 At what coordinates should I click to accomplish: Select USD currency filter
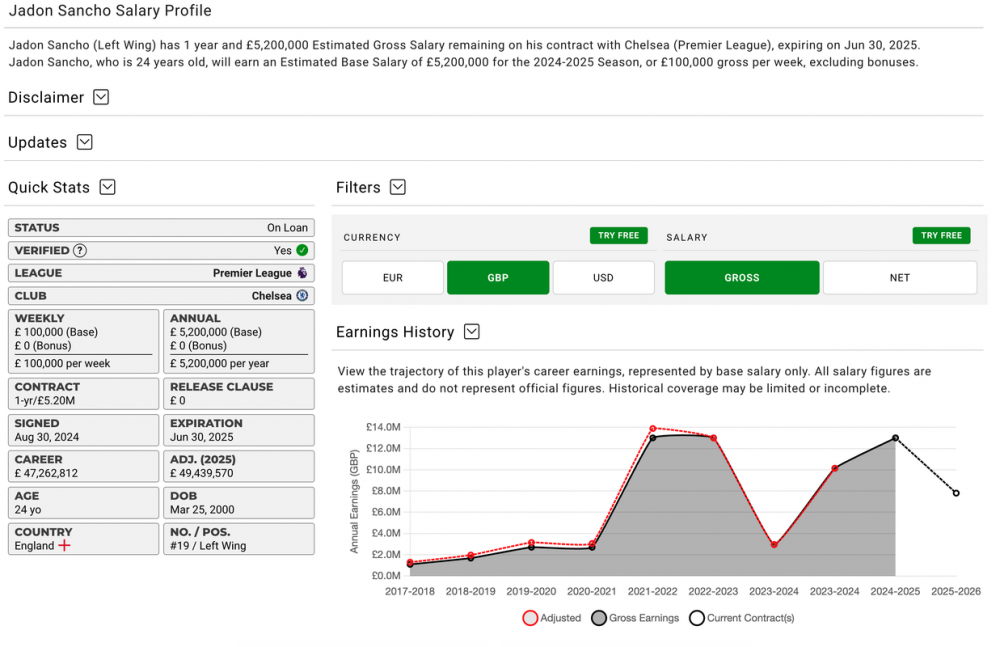click(603, 278)
